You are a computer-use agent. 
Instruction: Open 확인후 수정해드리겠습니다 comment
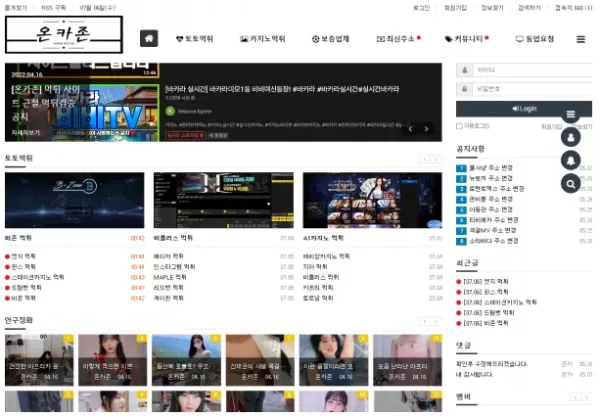click(492, 364)
